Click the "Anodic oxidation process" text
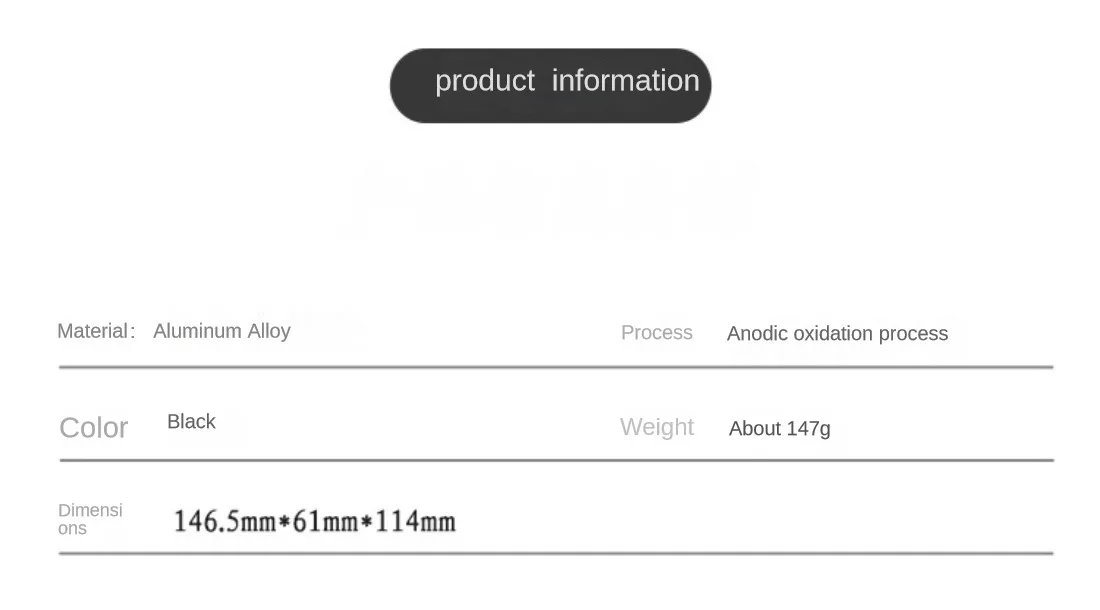Image resolution: width=1100 pixels, height=610 pixels. tap(837, 334)
